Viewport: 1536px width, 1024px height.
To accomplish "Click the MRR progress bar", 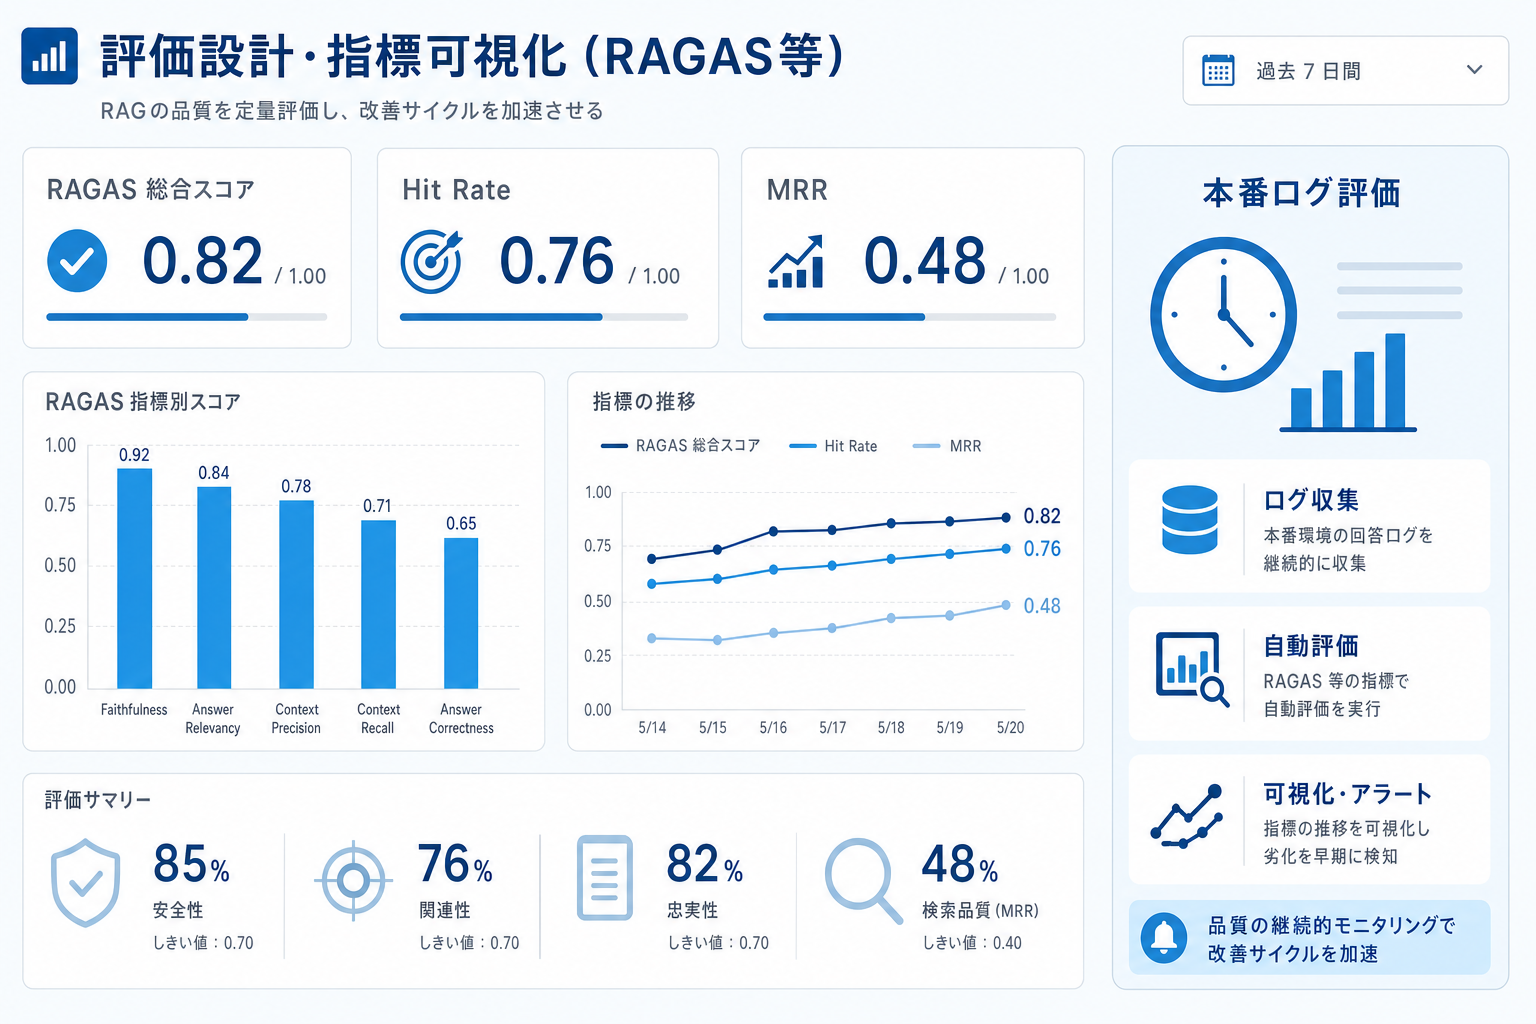I will pyautogui.click(x=909, y=317).
